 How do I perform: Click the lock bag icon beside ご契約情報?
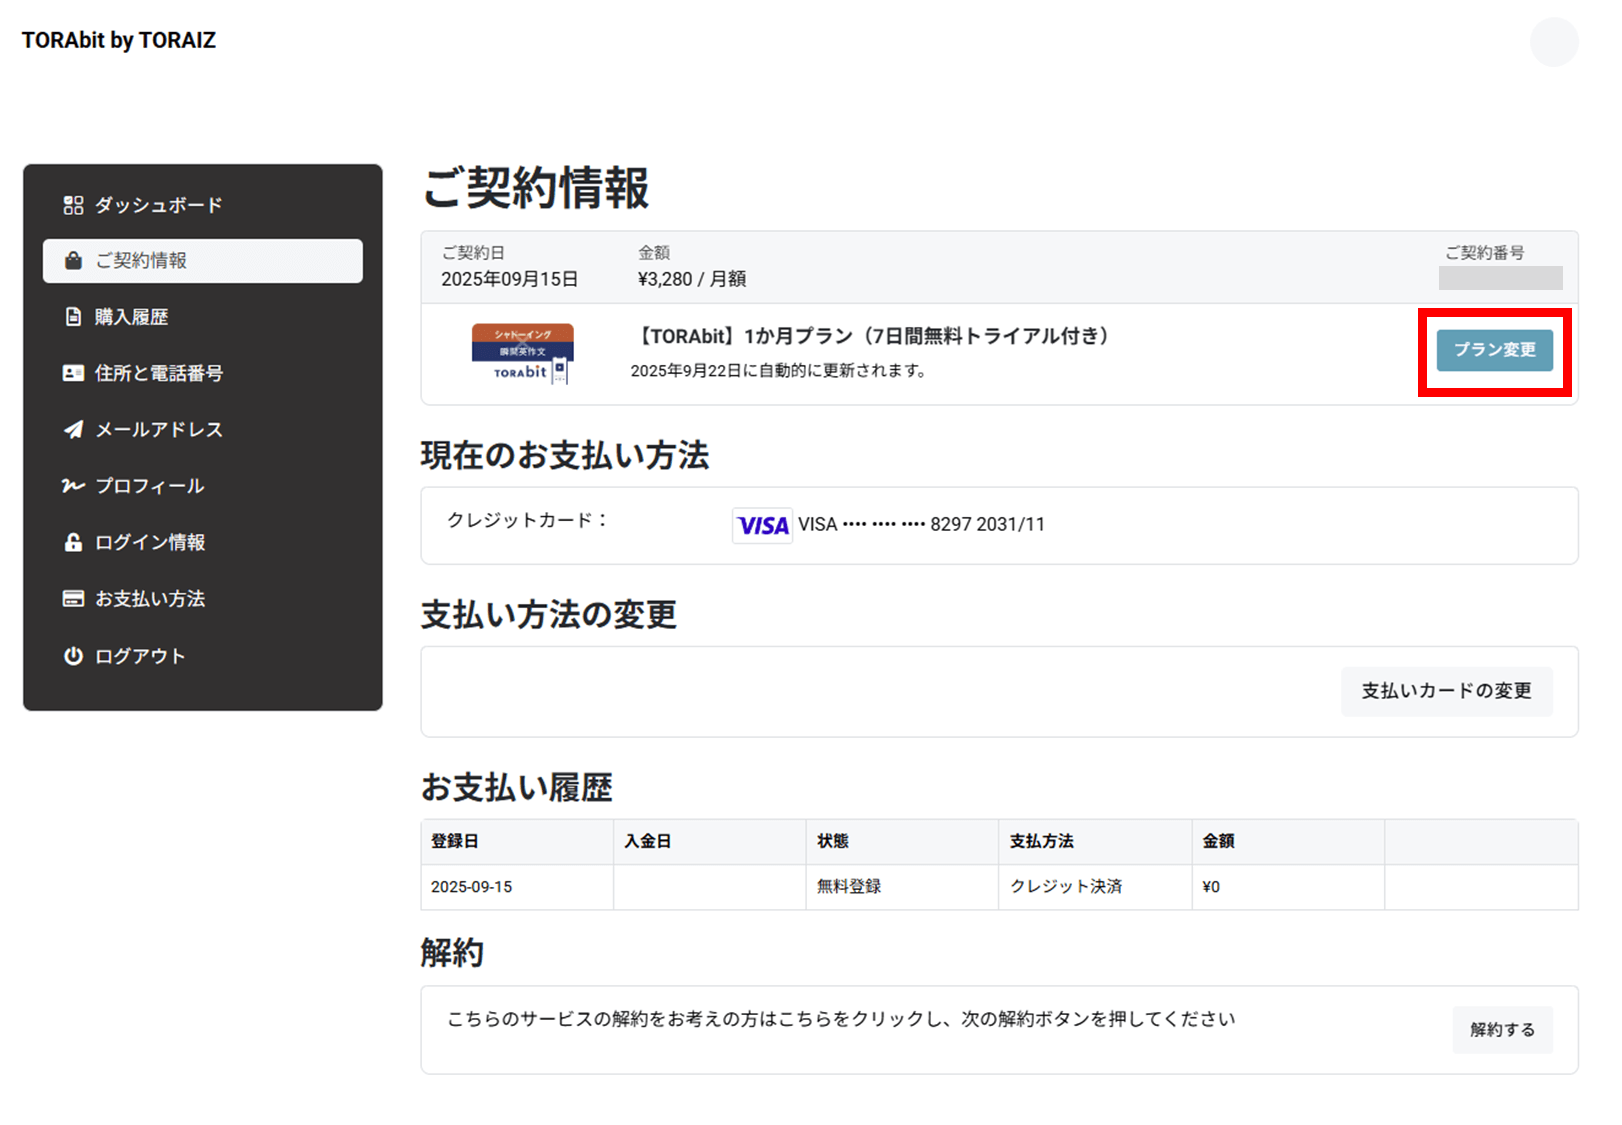pyautogui.click(x=73, y=261)
